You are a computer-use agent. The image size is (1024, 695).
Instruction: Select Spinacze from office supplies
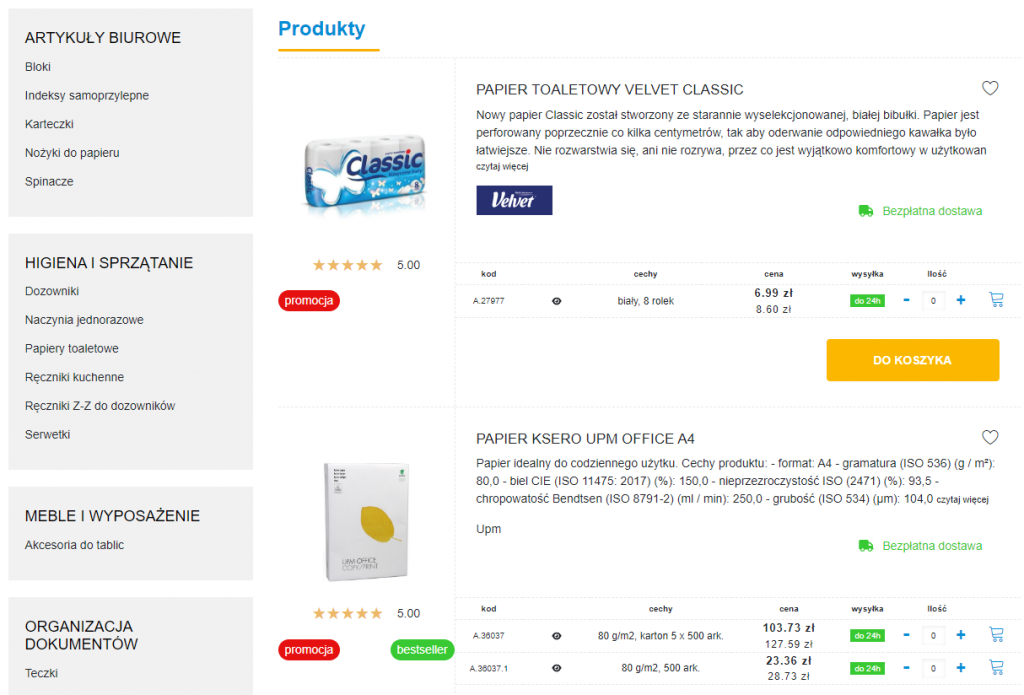click(49, 182)
